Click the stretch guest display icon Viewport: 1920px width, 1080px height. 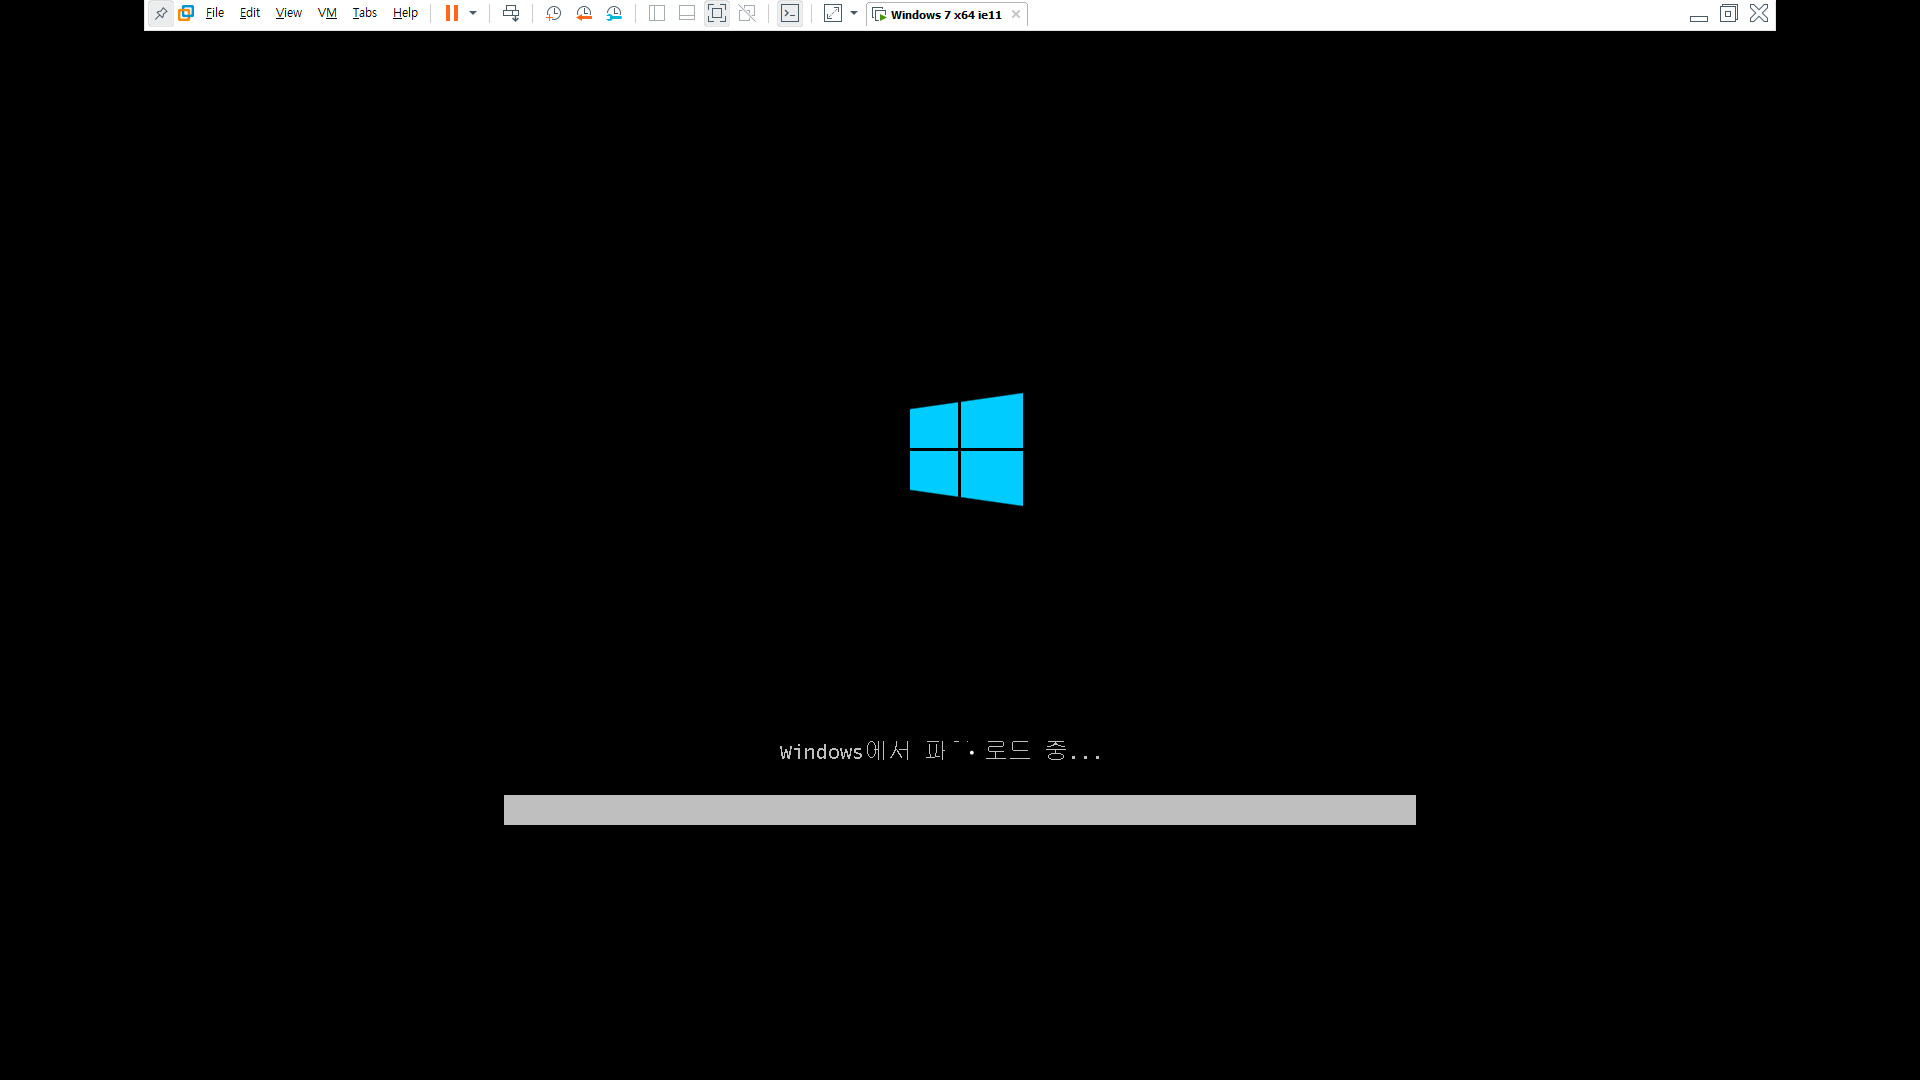click(x=833, y=13)
